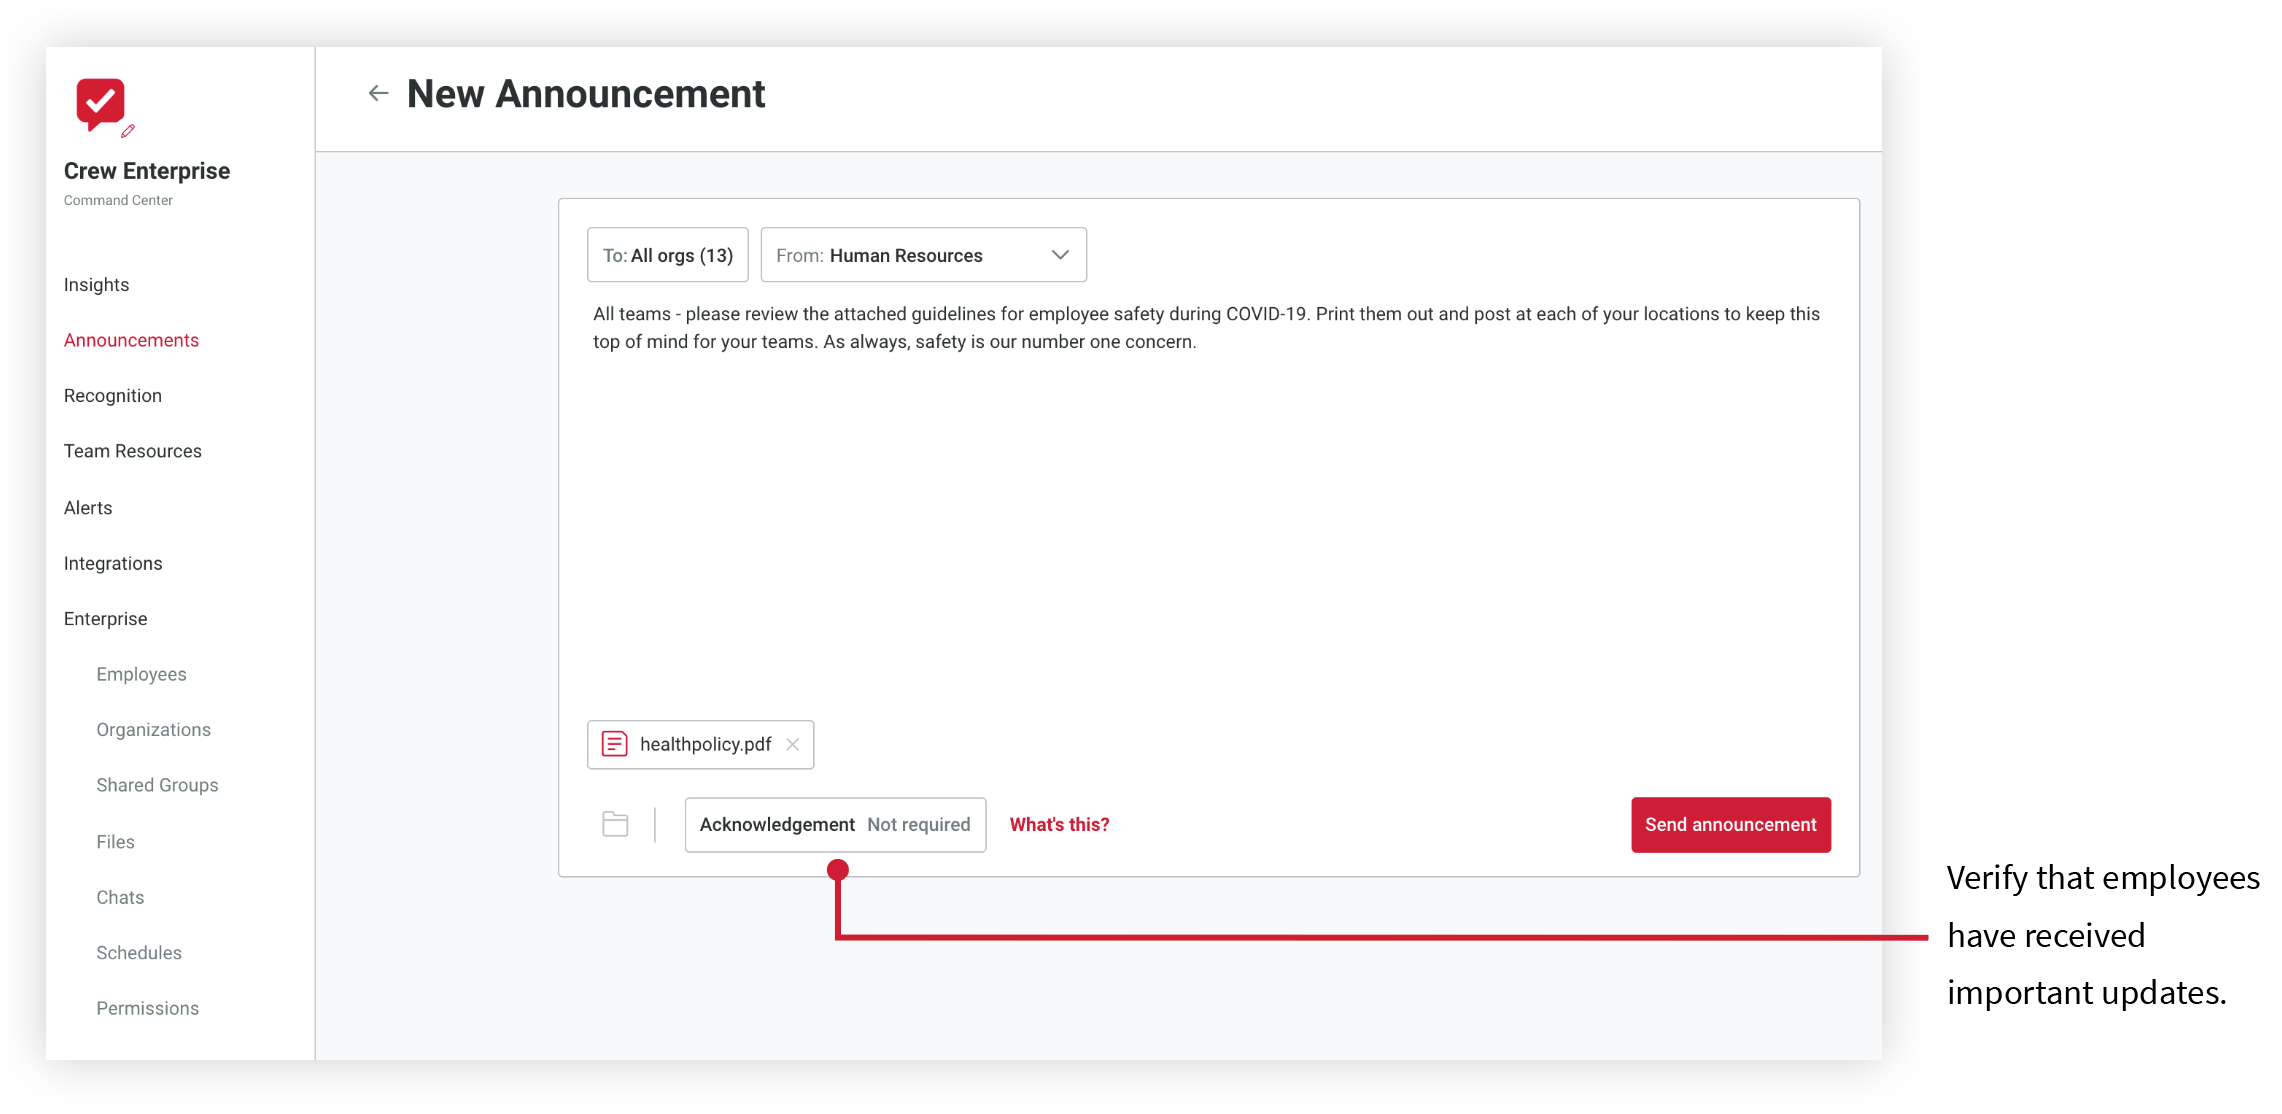Screen dimensions: 2282x1114
Task: Click the red document icon of healthpolicy.pdf
Action: (x=615, y=744)
